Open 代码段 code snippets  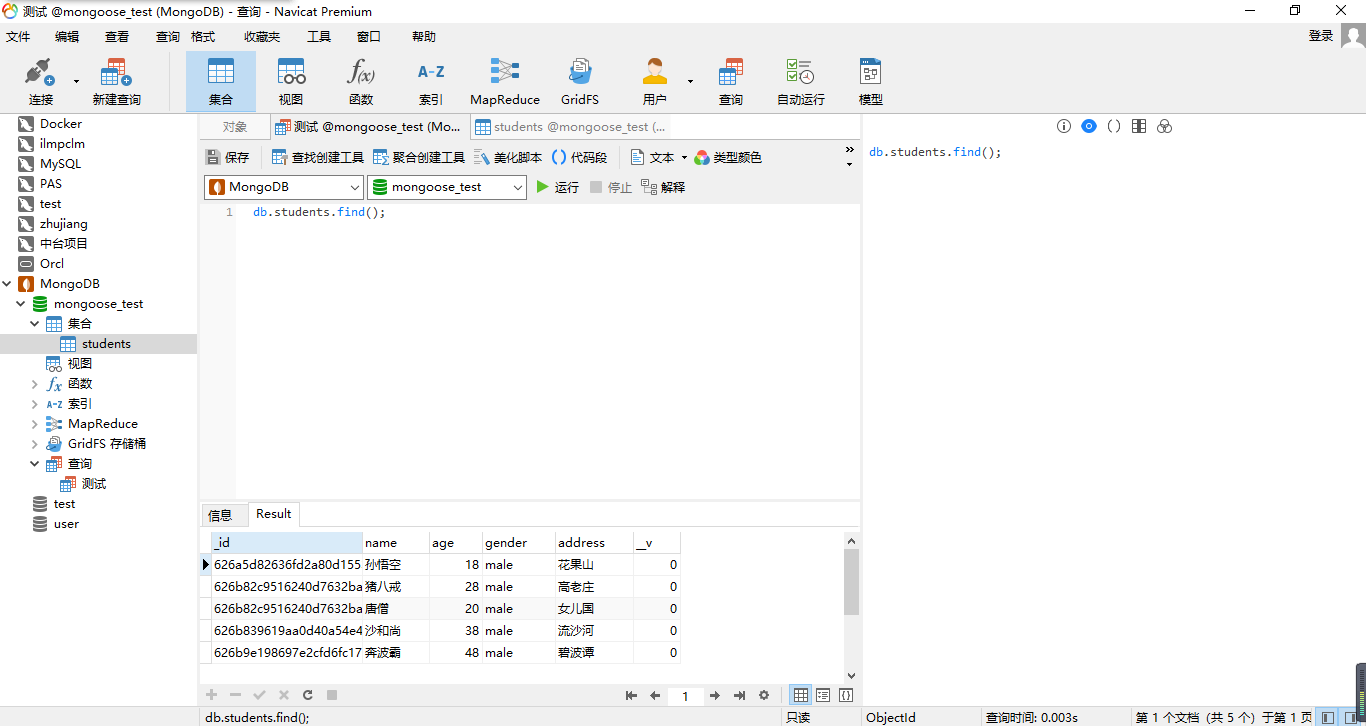point(579,157)
